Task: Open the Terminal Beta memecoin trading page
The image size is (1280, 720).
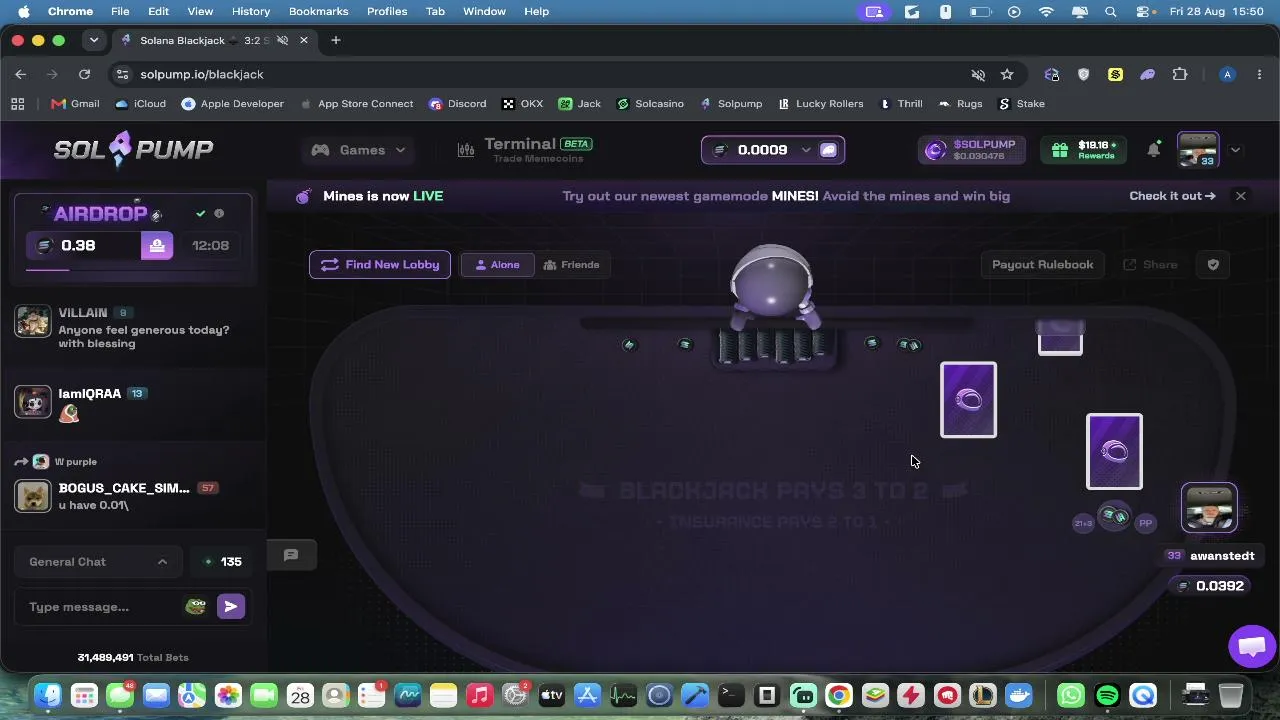Action: click(x=526, y=150)
